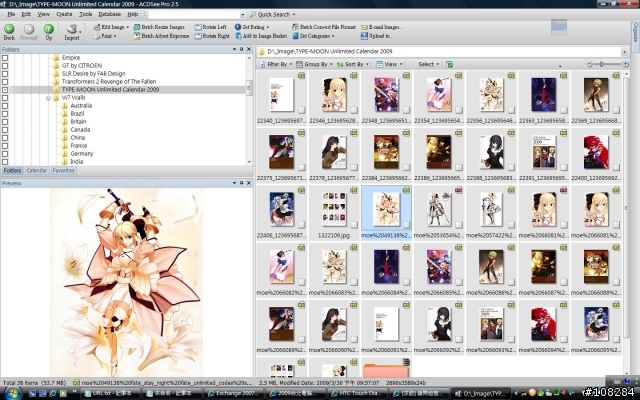
Task: Tick the checkbox beside GT by CITROEN
Action: click(x=5, y=66)
